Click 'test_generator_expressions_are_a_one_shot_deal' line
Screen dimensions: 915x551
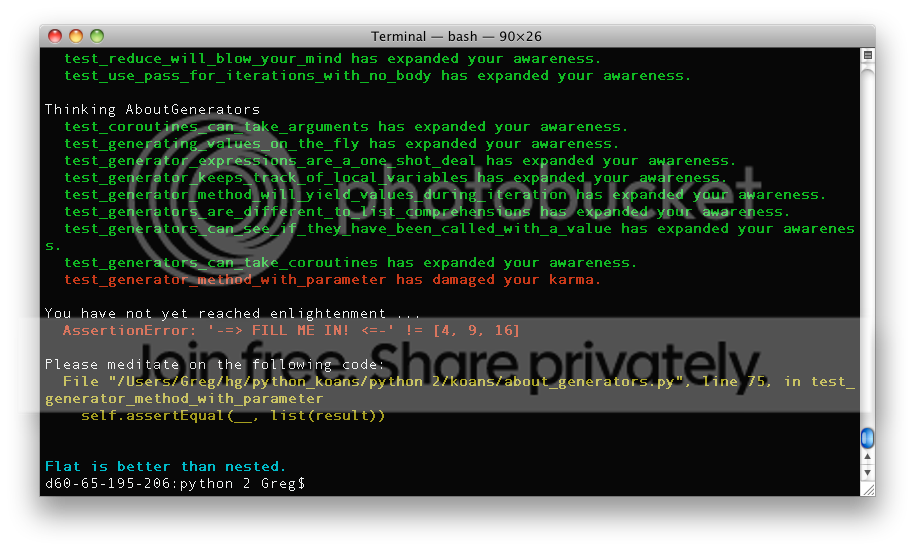(x=400, y=161)
